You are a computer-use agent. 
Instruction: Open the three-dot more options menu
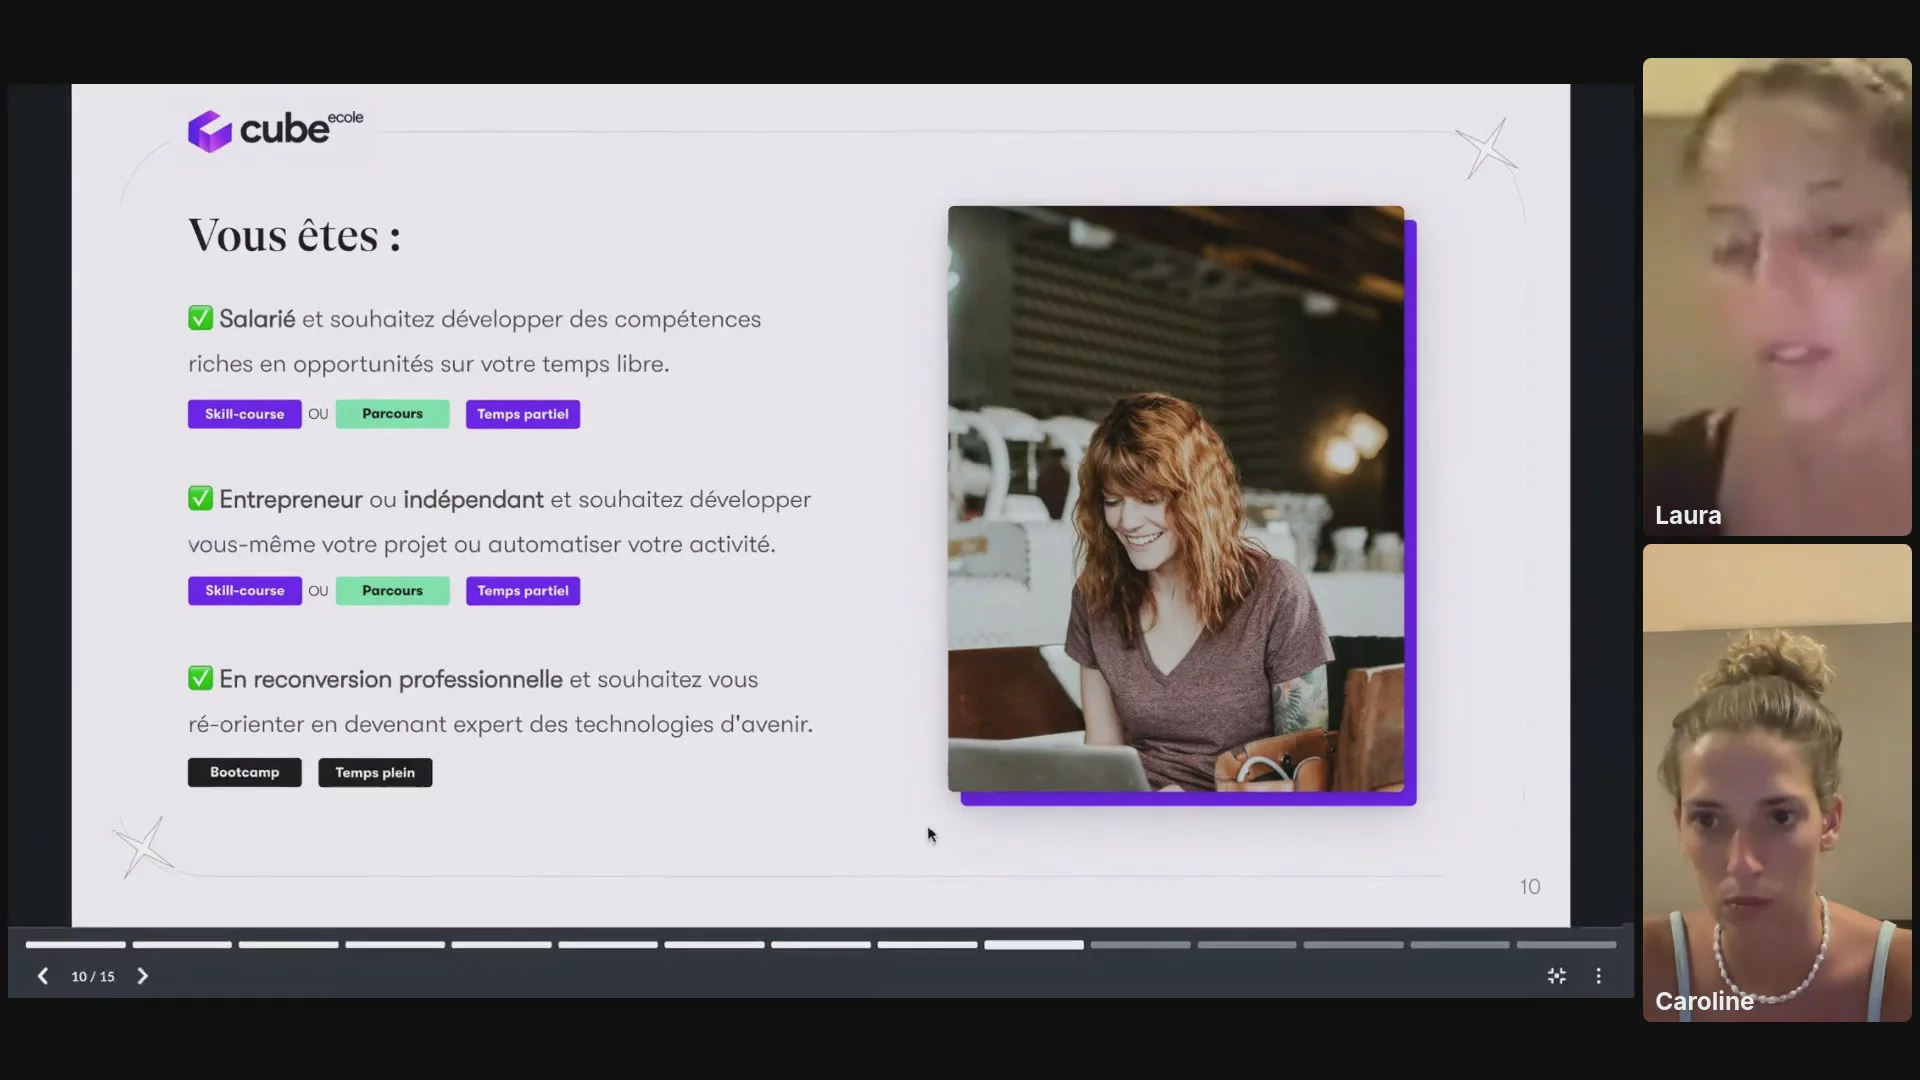point(1598,976)
